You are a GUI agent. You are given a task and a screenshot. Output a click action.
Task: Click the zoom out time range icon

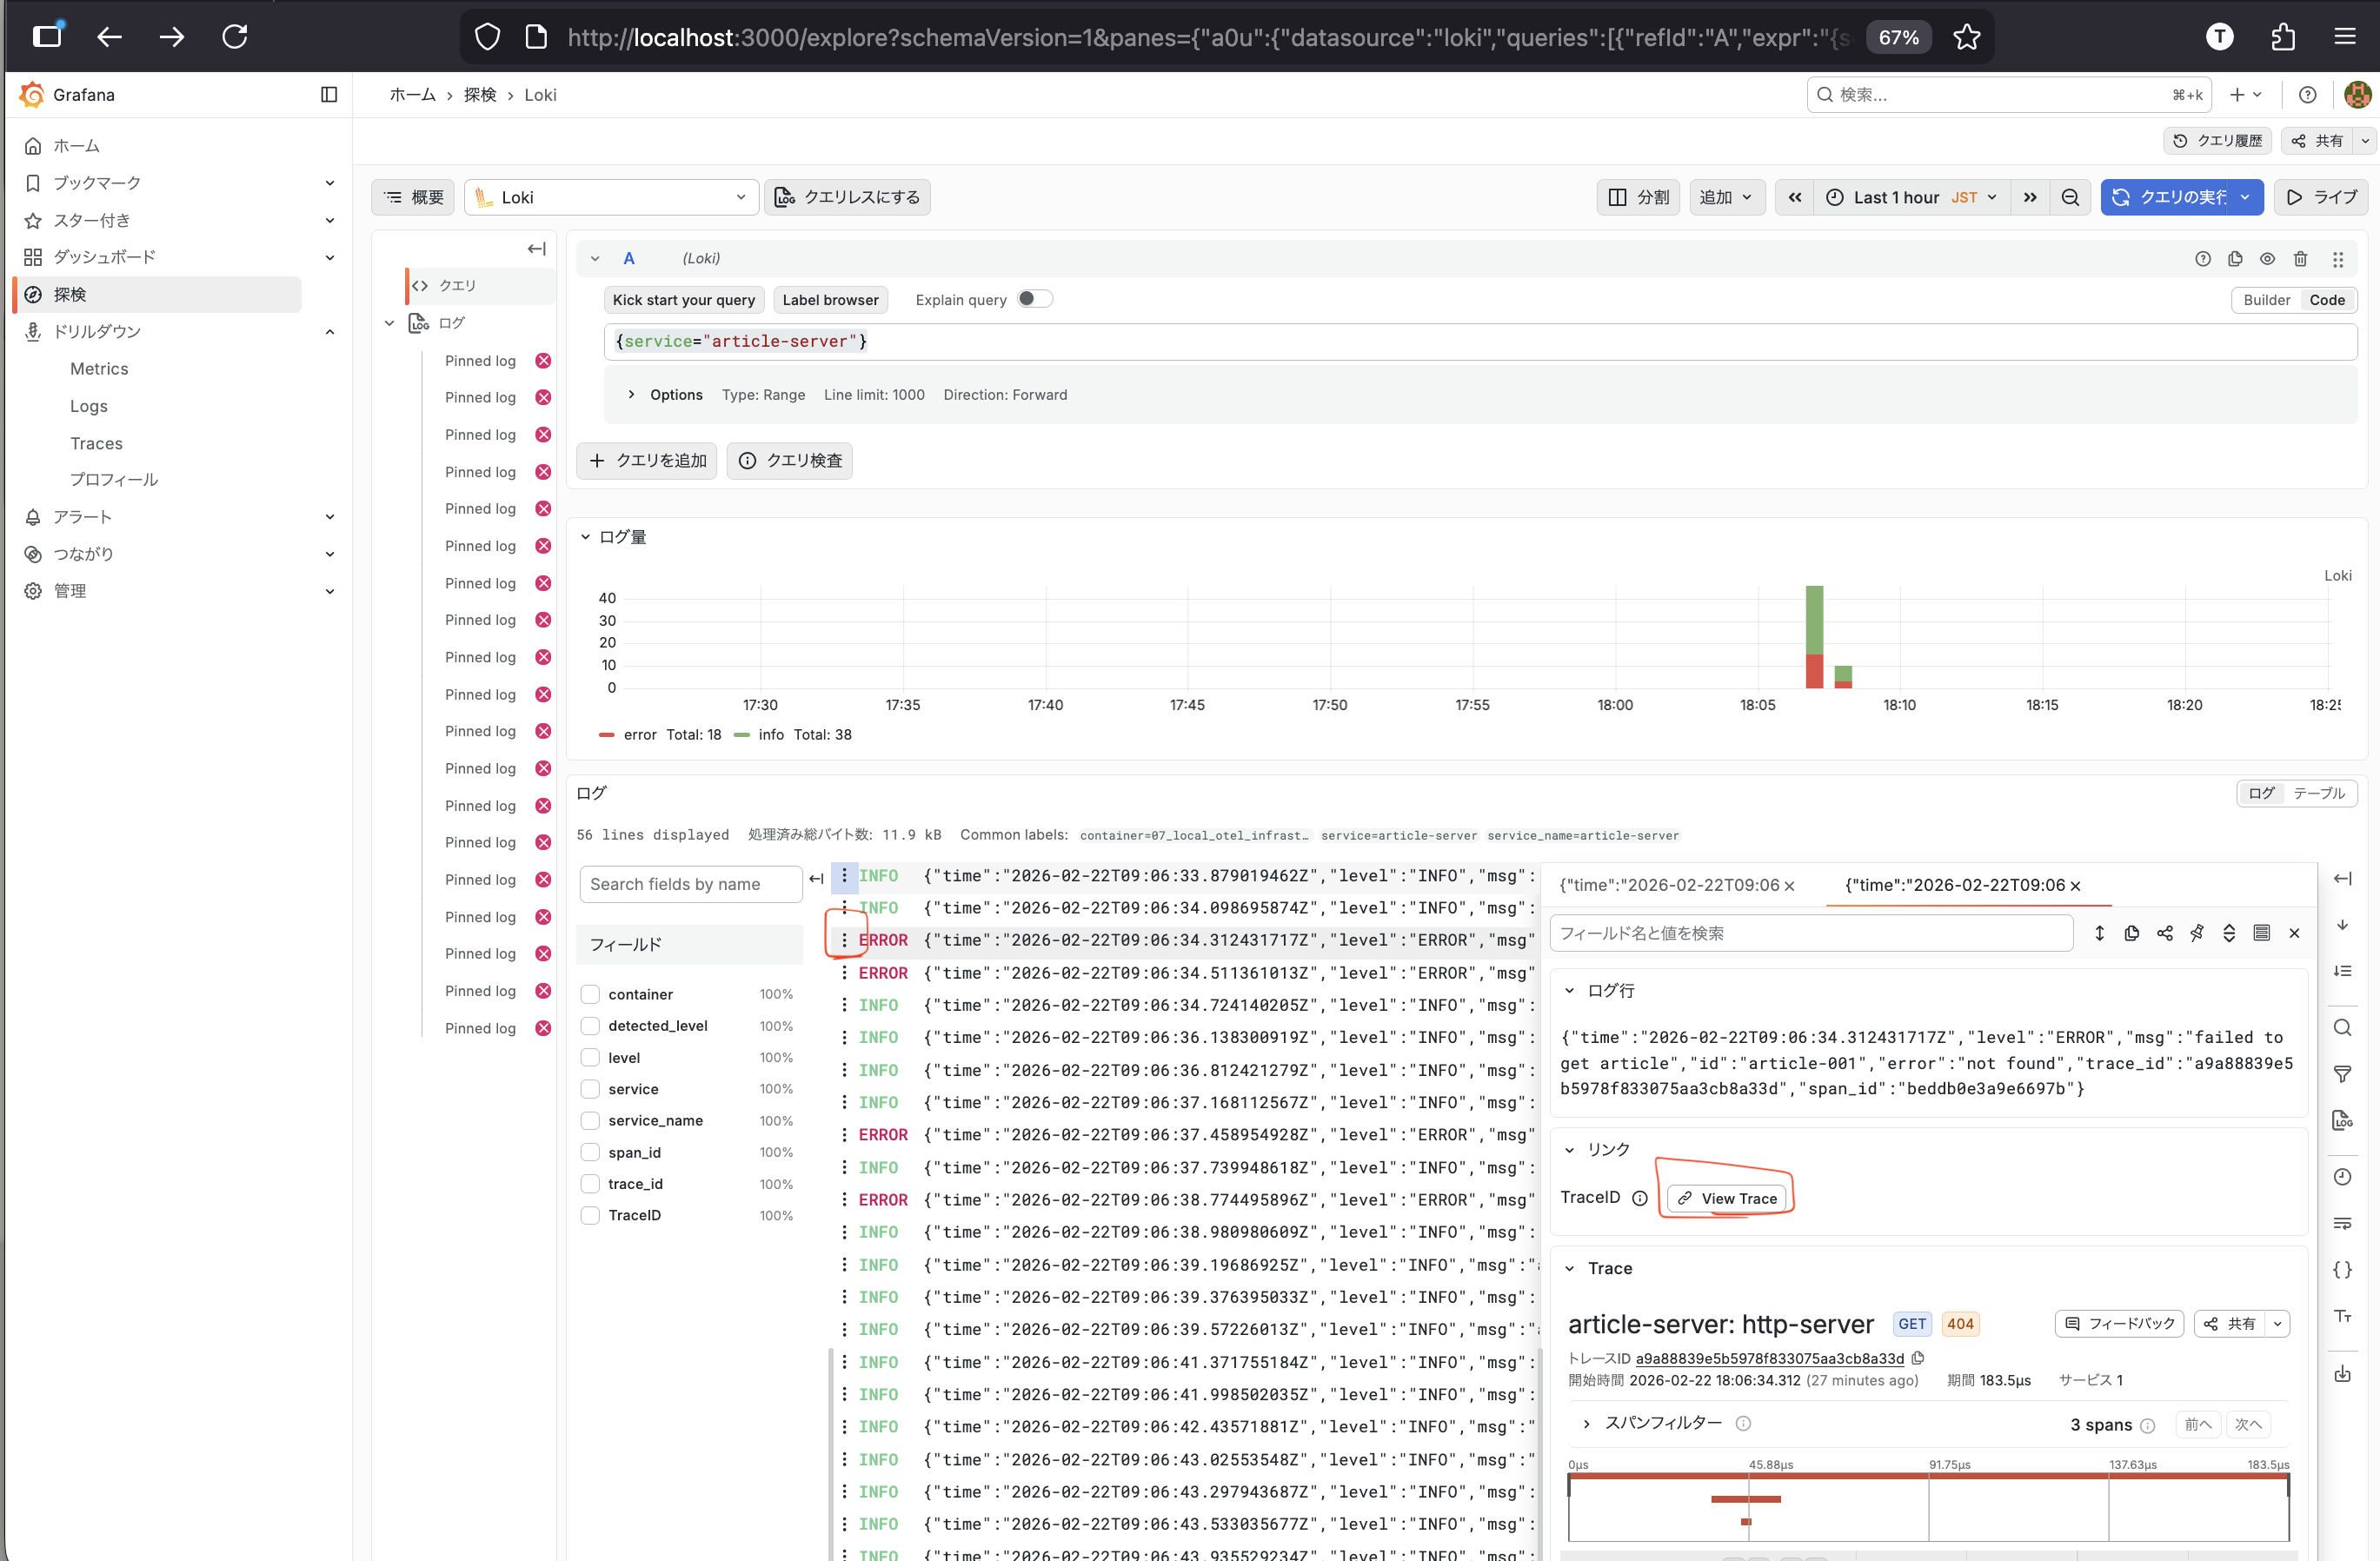(2070, 197)
